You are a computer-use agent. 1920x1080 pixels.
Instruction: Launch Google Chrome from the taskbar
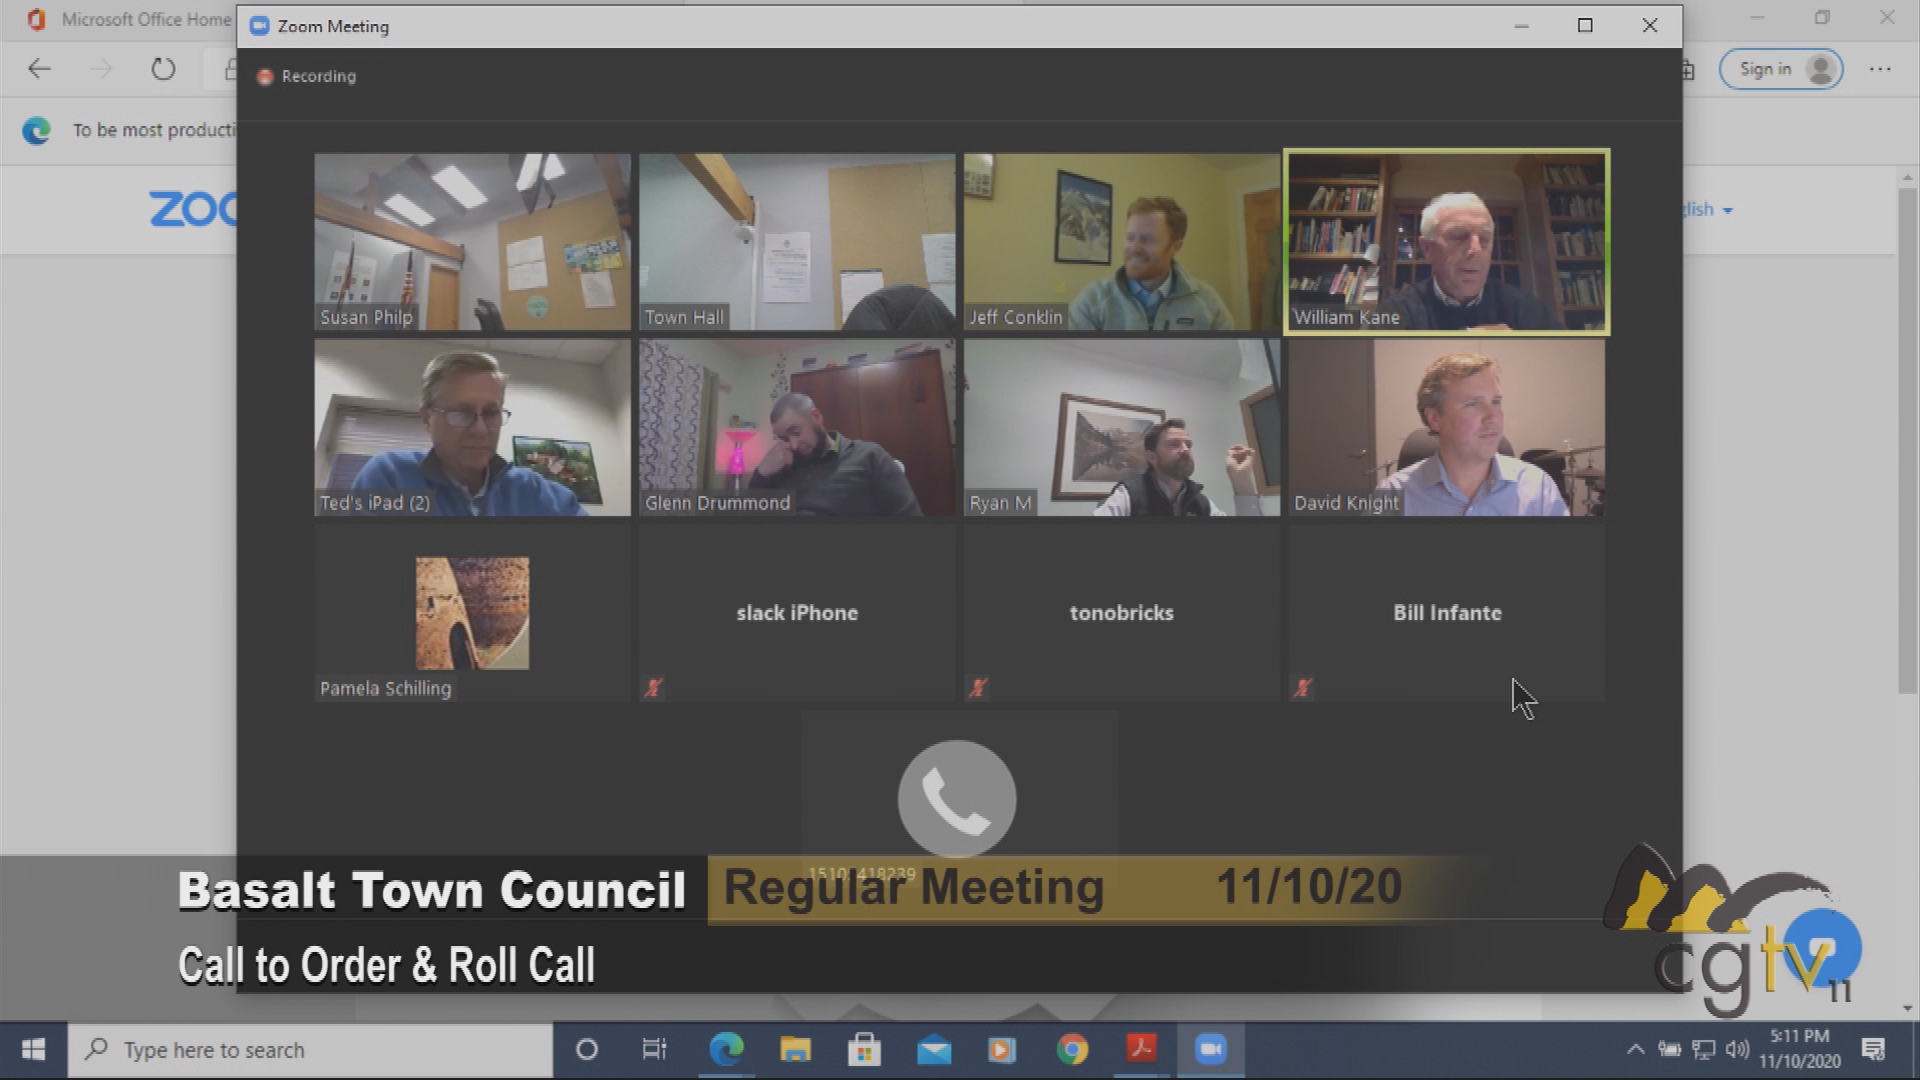pyautogui.click(x=1072, y=1050)
